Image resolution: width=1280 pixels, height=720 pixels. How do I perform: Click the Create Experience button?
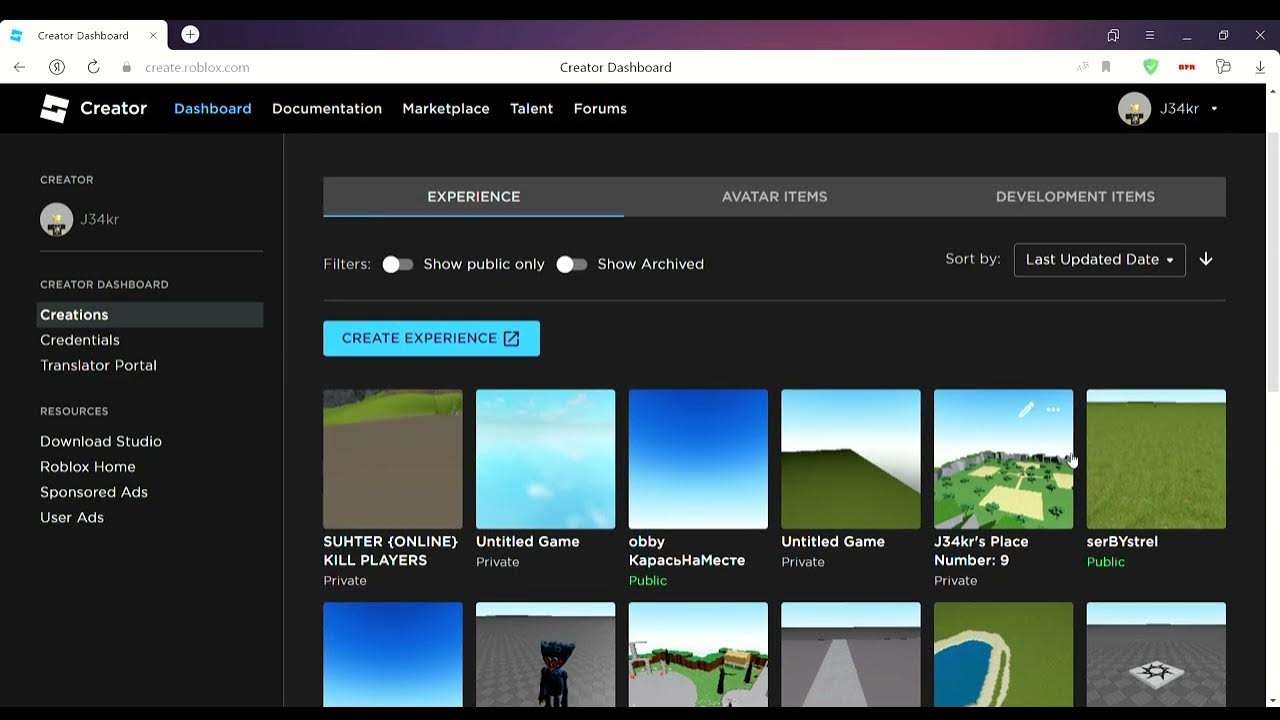[x=431, y=338]
